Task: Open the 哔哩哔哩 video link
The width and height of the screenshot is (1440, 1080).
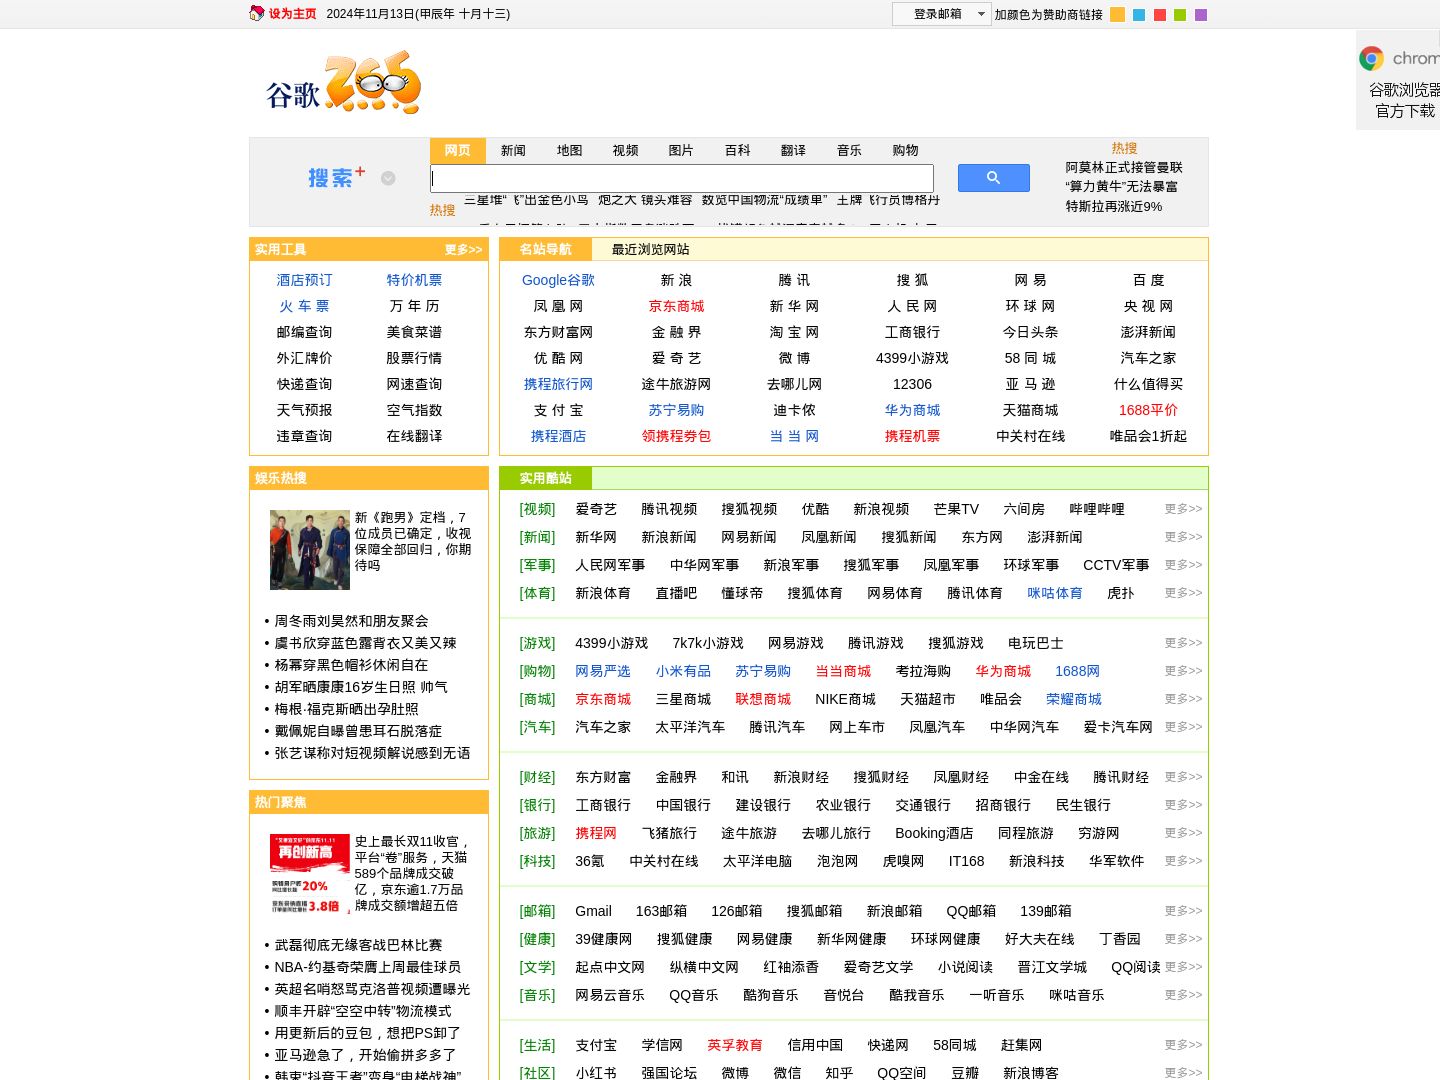Action: click(1097, 509)
